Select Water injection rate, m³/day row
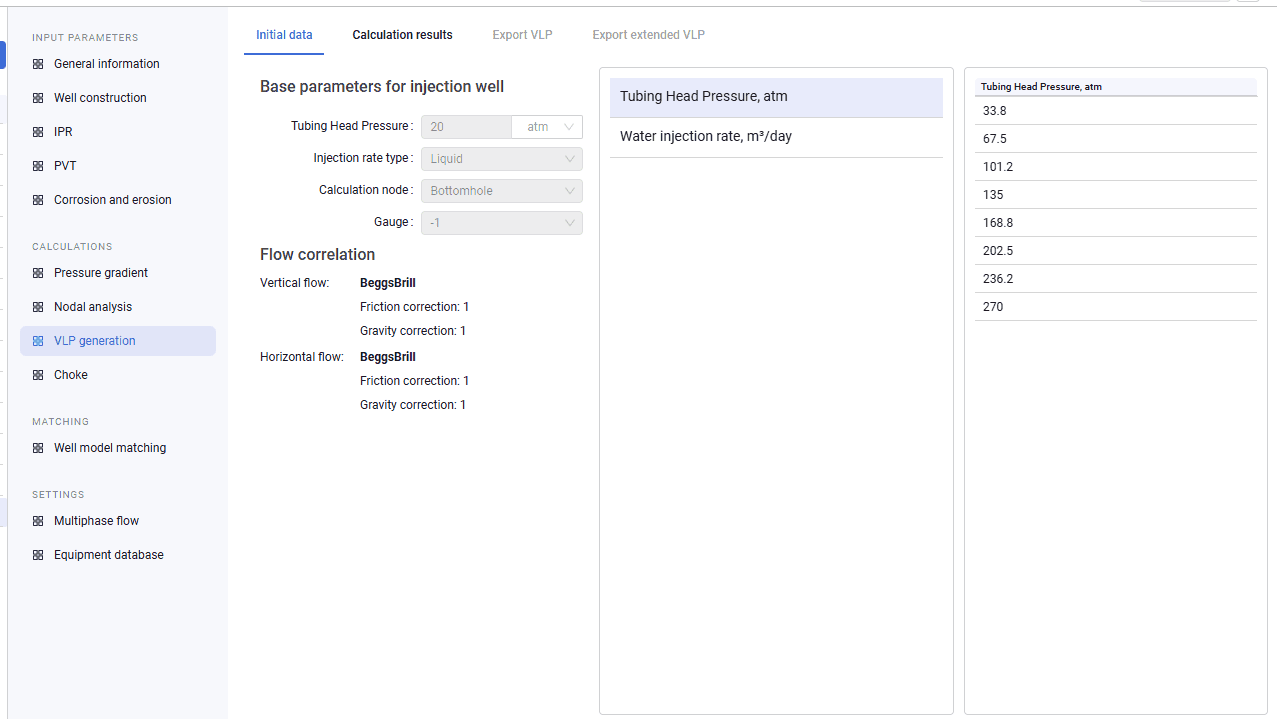 (x=776, y=137)
